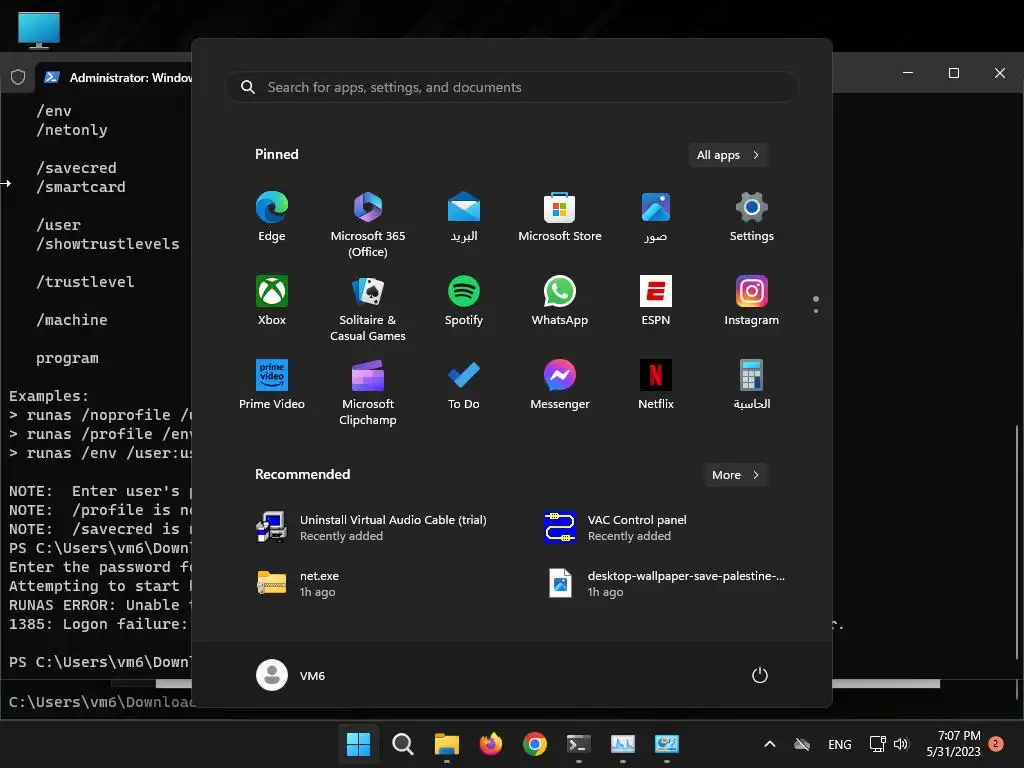
Task: Click the terminal horizontal scrollbar thumb
Action: point(886,684)
